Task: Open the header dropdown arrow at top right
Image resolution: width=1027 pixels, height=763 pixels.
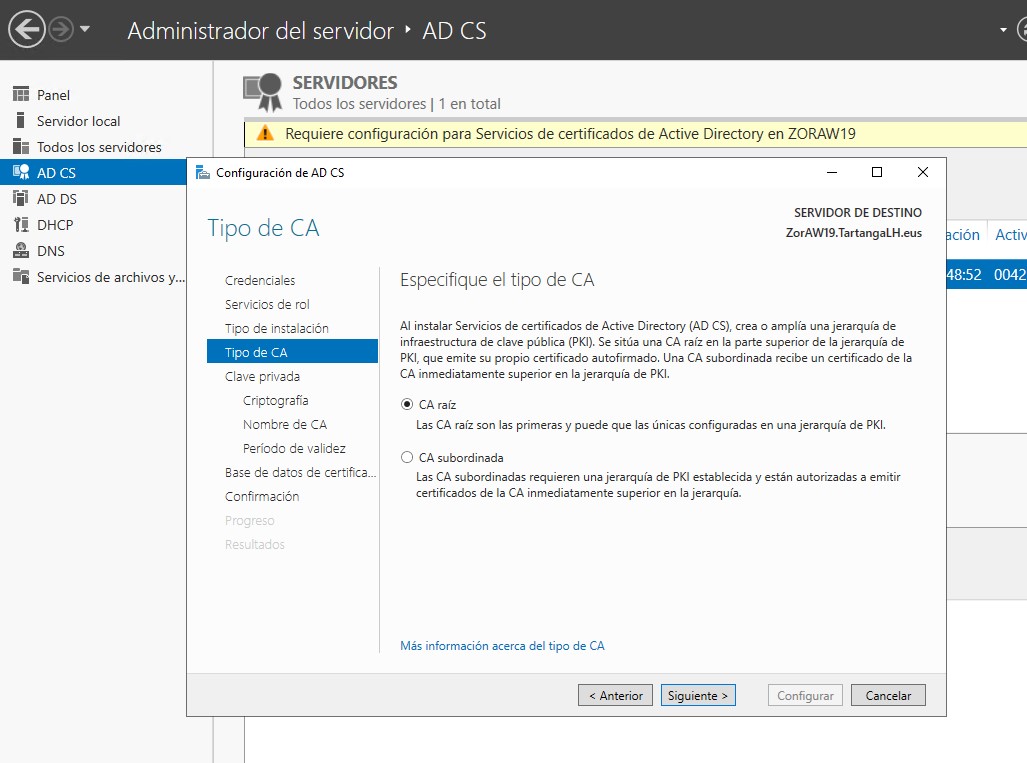Action: pos(1003,29)
